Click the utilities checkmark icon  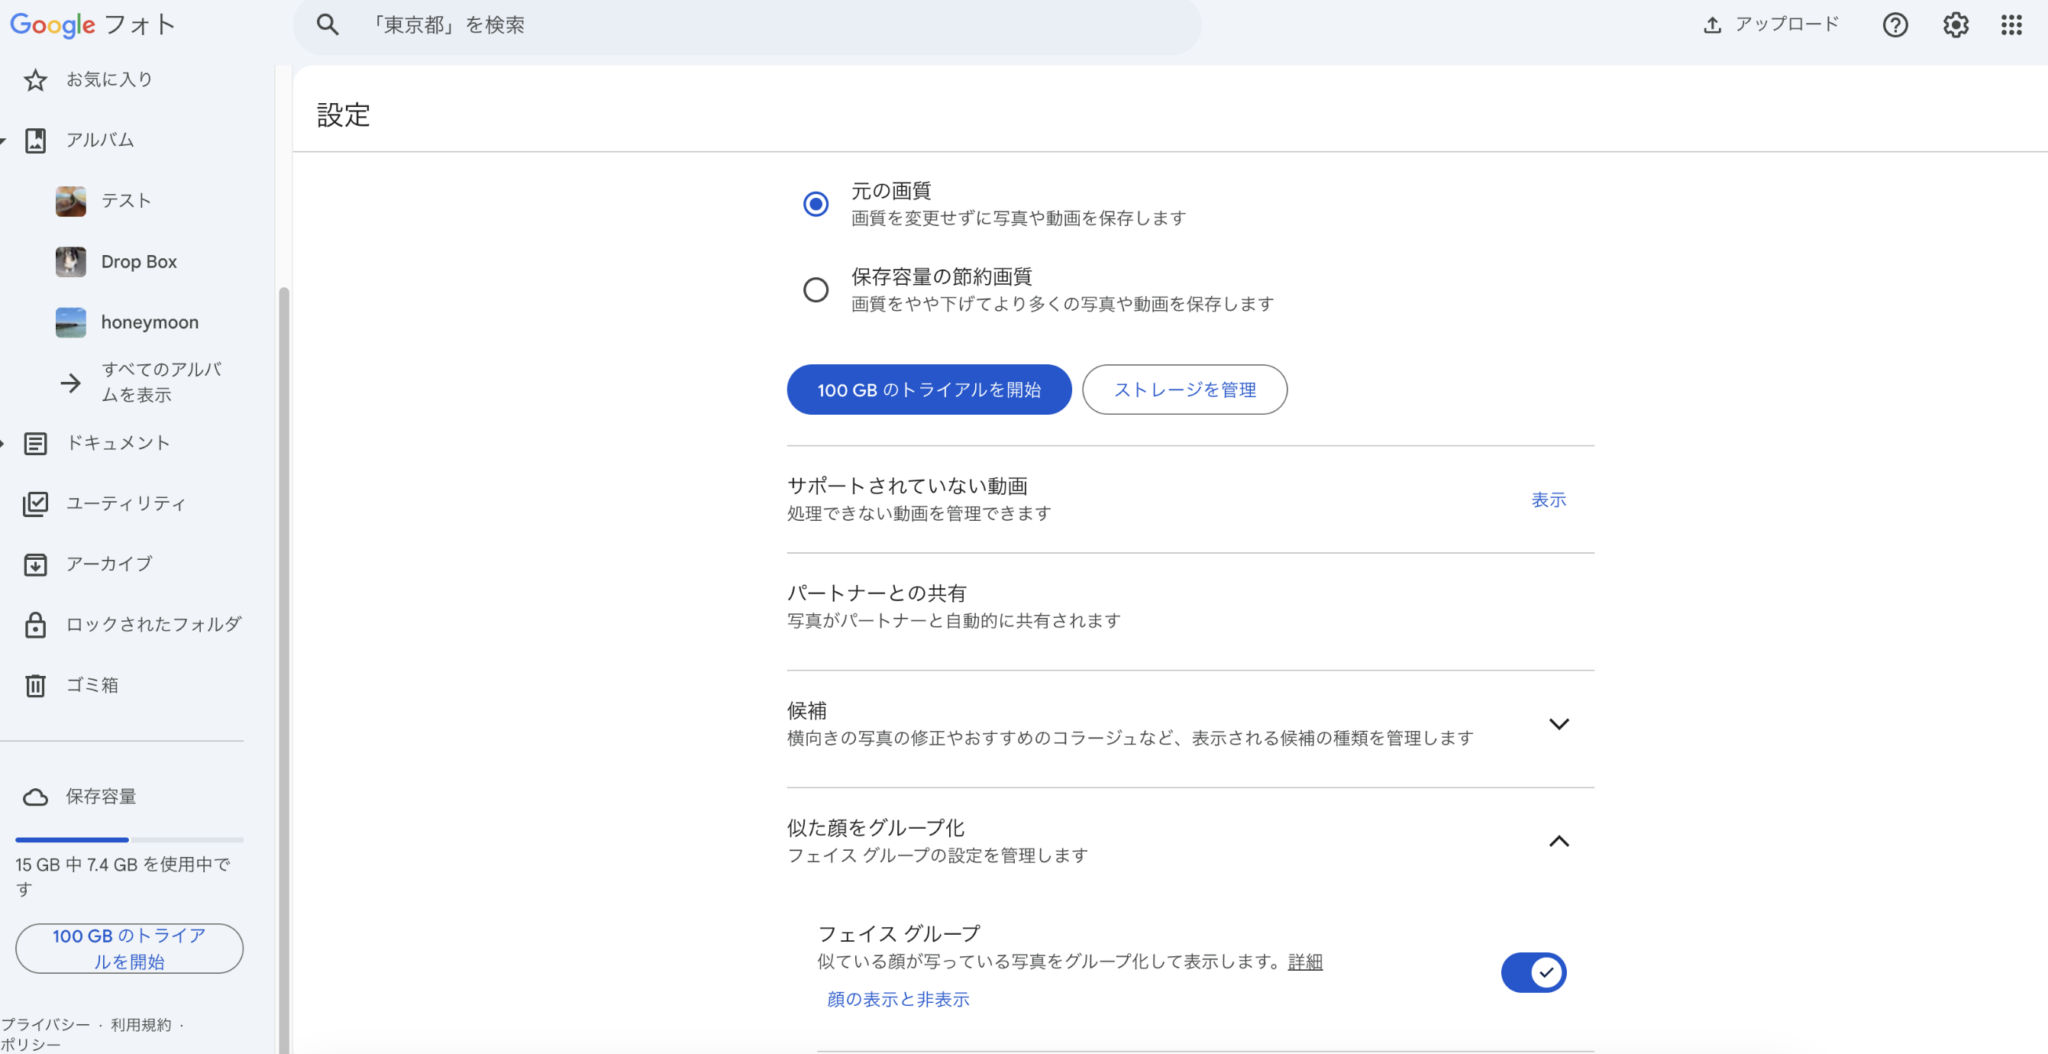pos(35,504)
